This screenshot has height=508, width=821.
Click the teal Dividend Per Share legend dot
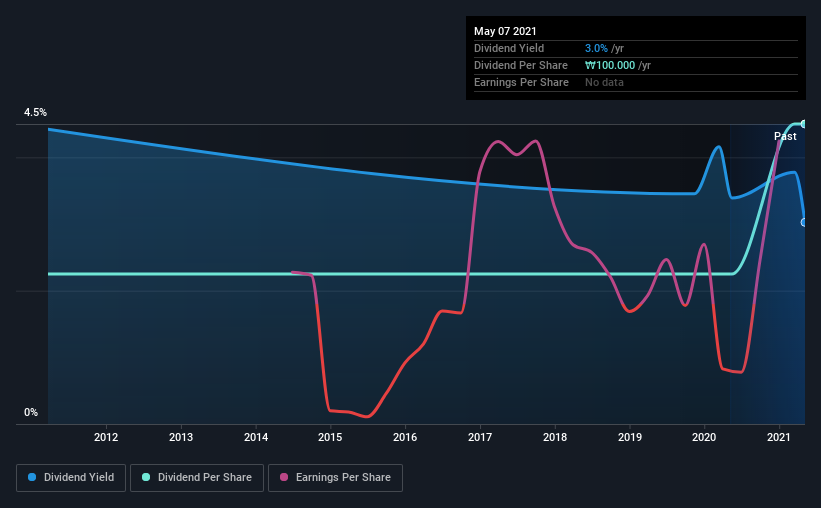click(146, 477)
